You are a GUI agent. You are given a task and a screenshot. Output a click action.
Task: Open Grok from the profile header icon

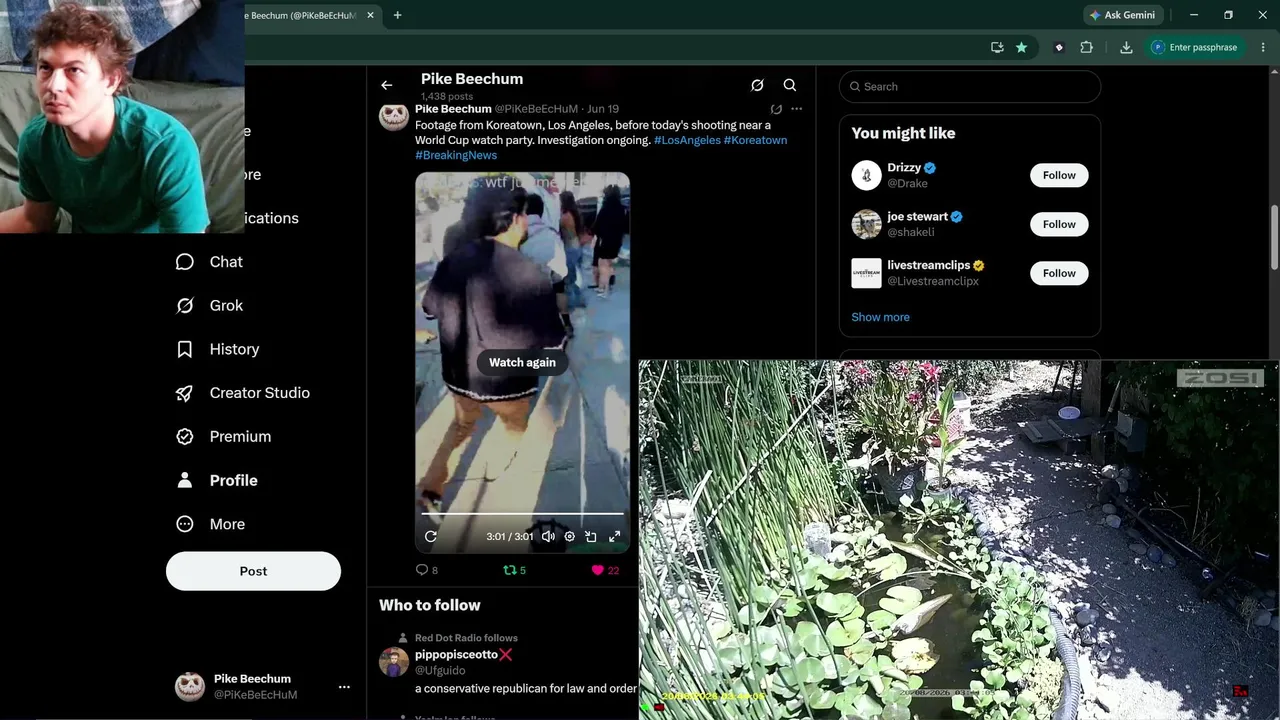tap(757, 85)
